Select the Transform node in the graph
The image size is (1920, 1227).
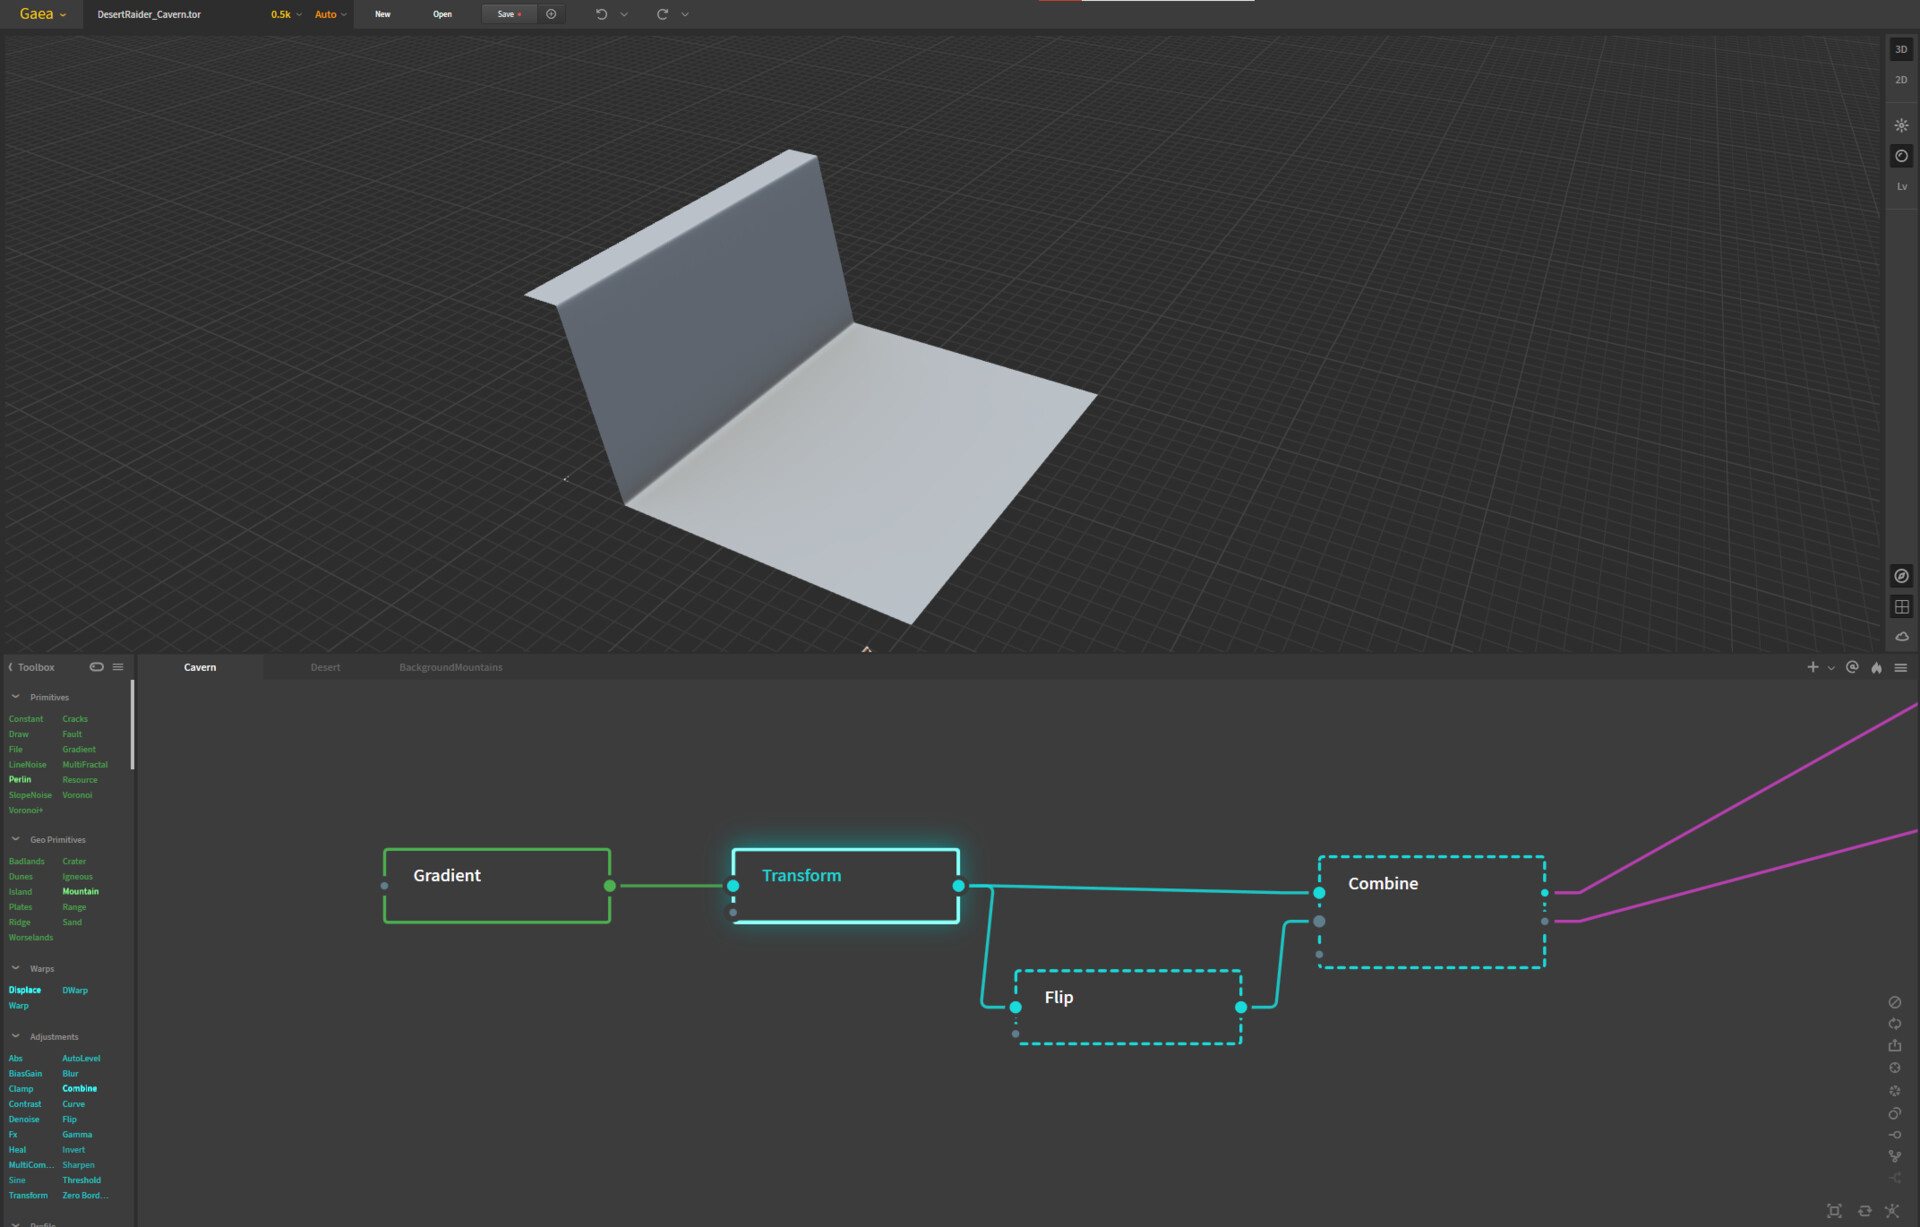pyautogui.click(x=845, y=885)
